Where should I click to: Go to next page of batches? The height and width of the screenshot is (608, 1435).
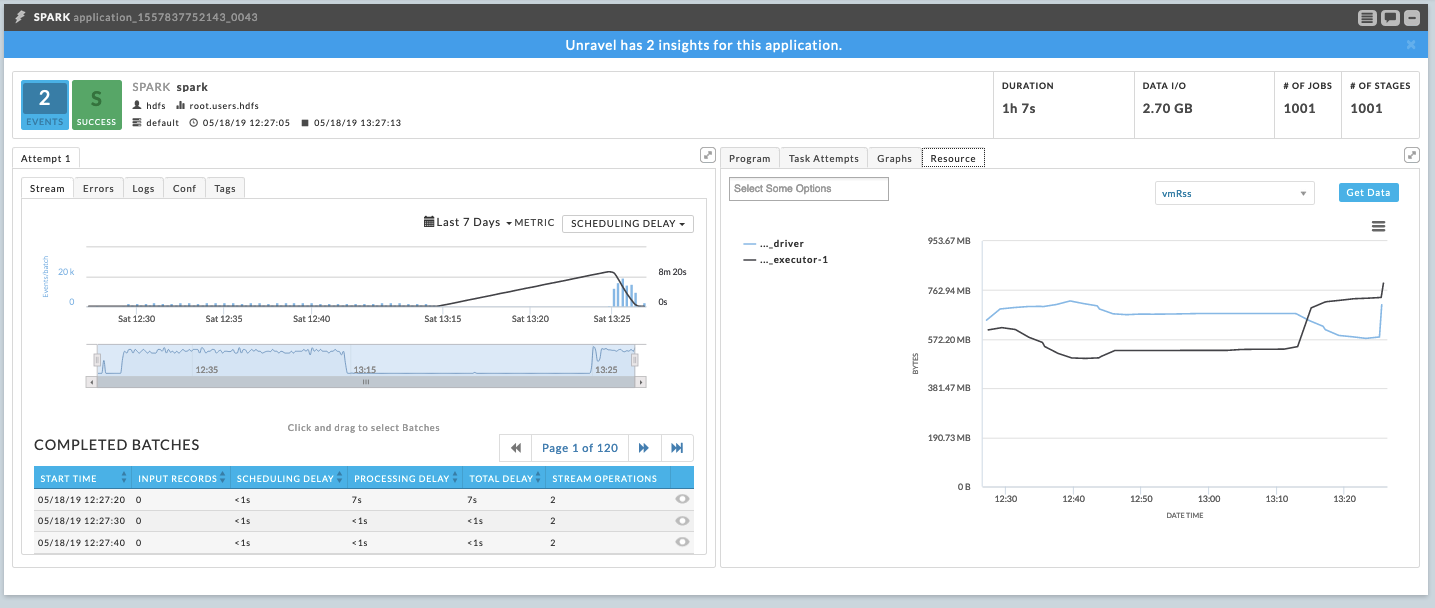coord(644,448)
